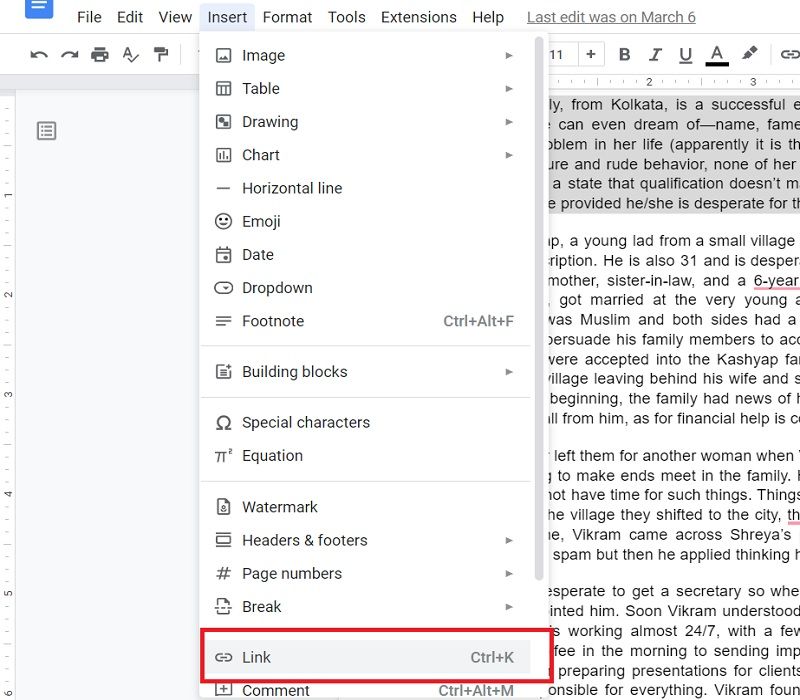Image resolution: width=800 pixels, height=700 pixels.
Task: Select the highlight color pen icon
Action: pos(750,55)
